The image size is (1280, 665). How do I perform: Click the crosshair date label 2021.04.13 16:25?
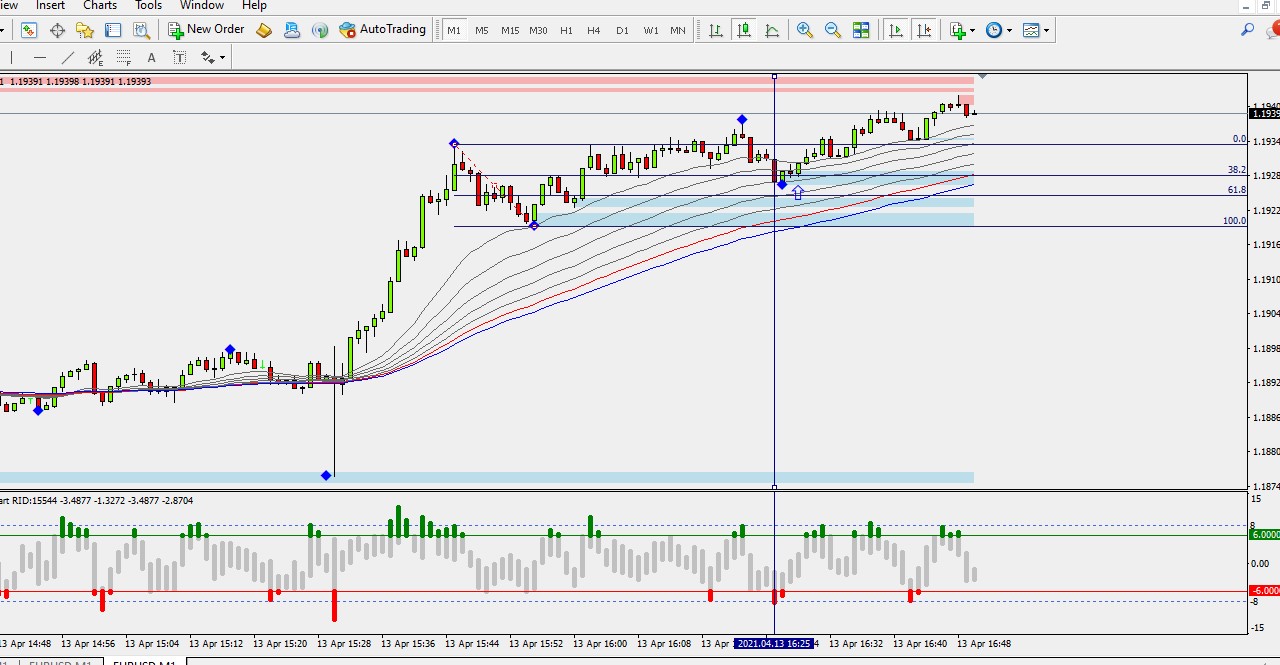(x=775, y=643)
